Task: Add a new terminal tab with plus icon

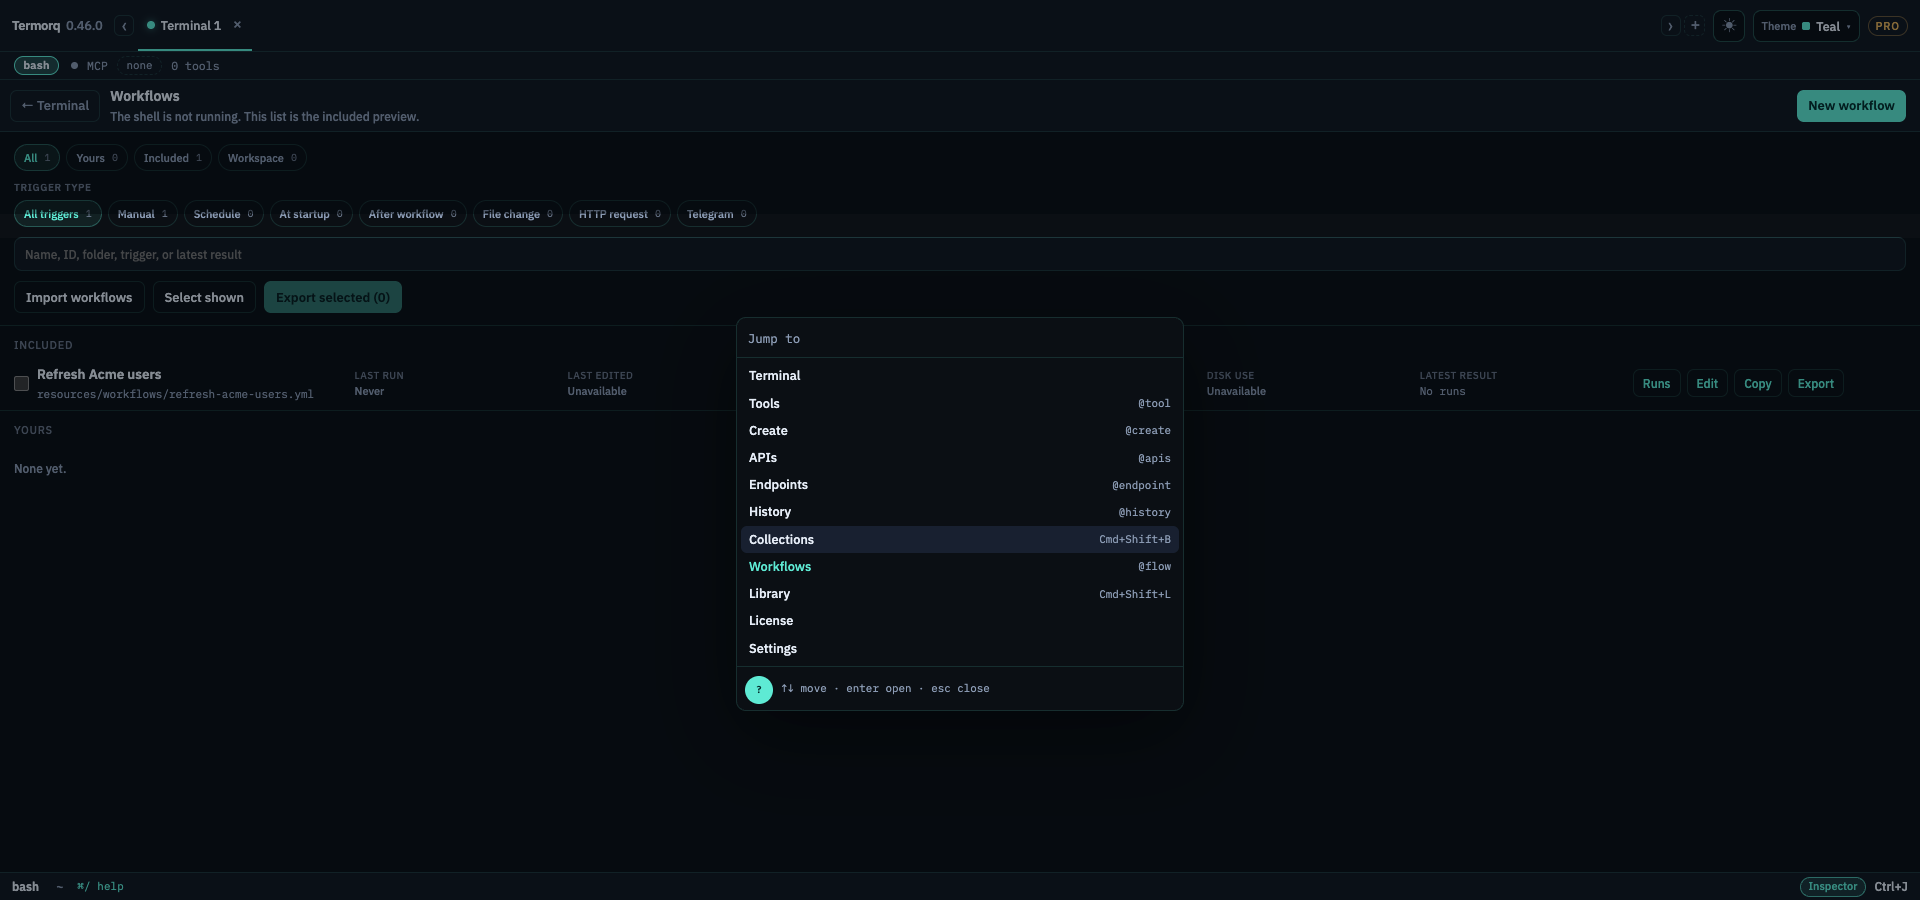Action: (x=1695, y=26)
